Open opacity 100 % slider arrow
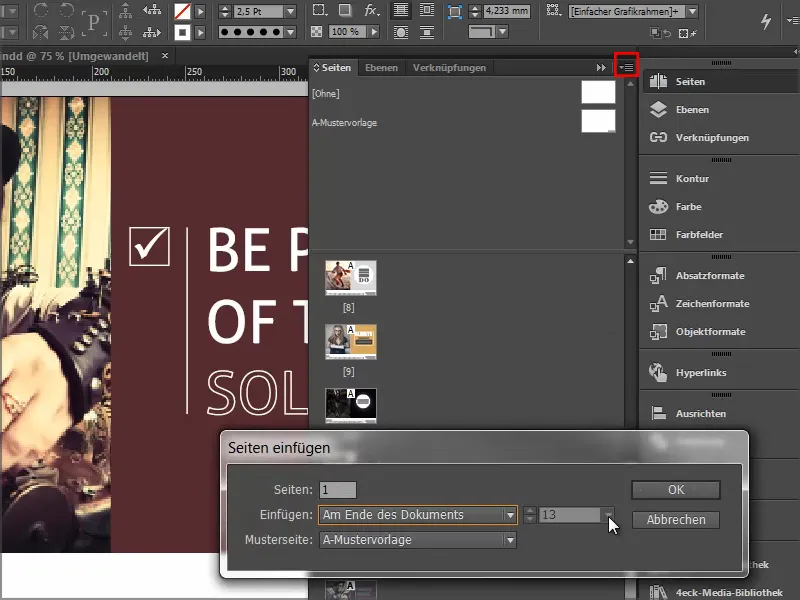The width and height of the screenshot is (800, 600). click(x=374, y=32)
